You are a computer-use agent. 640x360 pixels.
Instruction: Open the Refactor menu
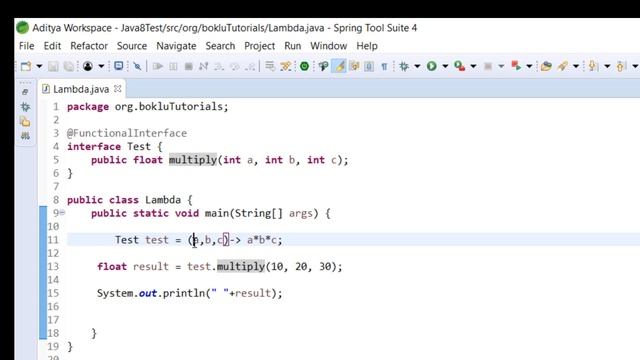(89, 46)
